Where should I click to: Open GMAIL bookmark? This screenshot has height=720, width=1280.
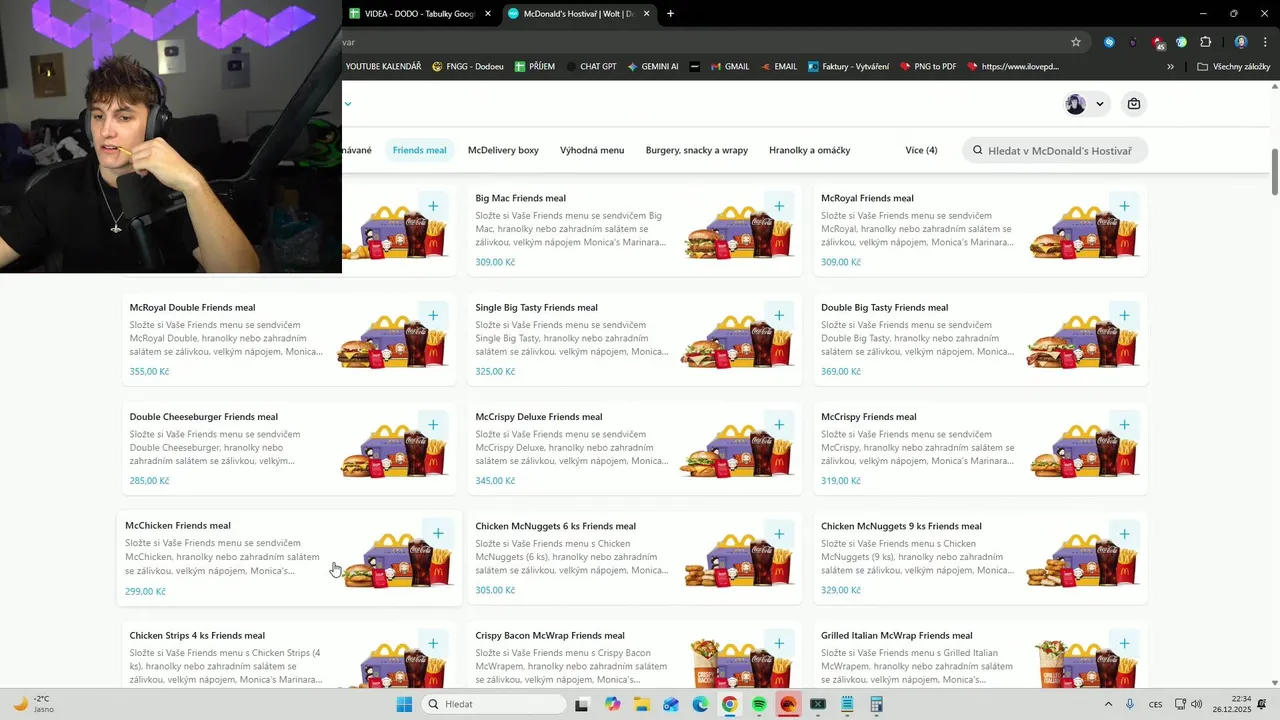point(729,67)
